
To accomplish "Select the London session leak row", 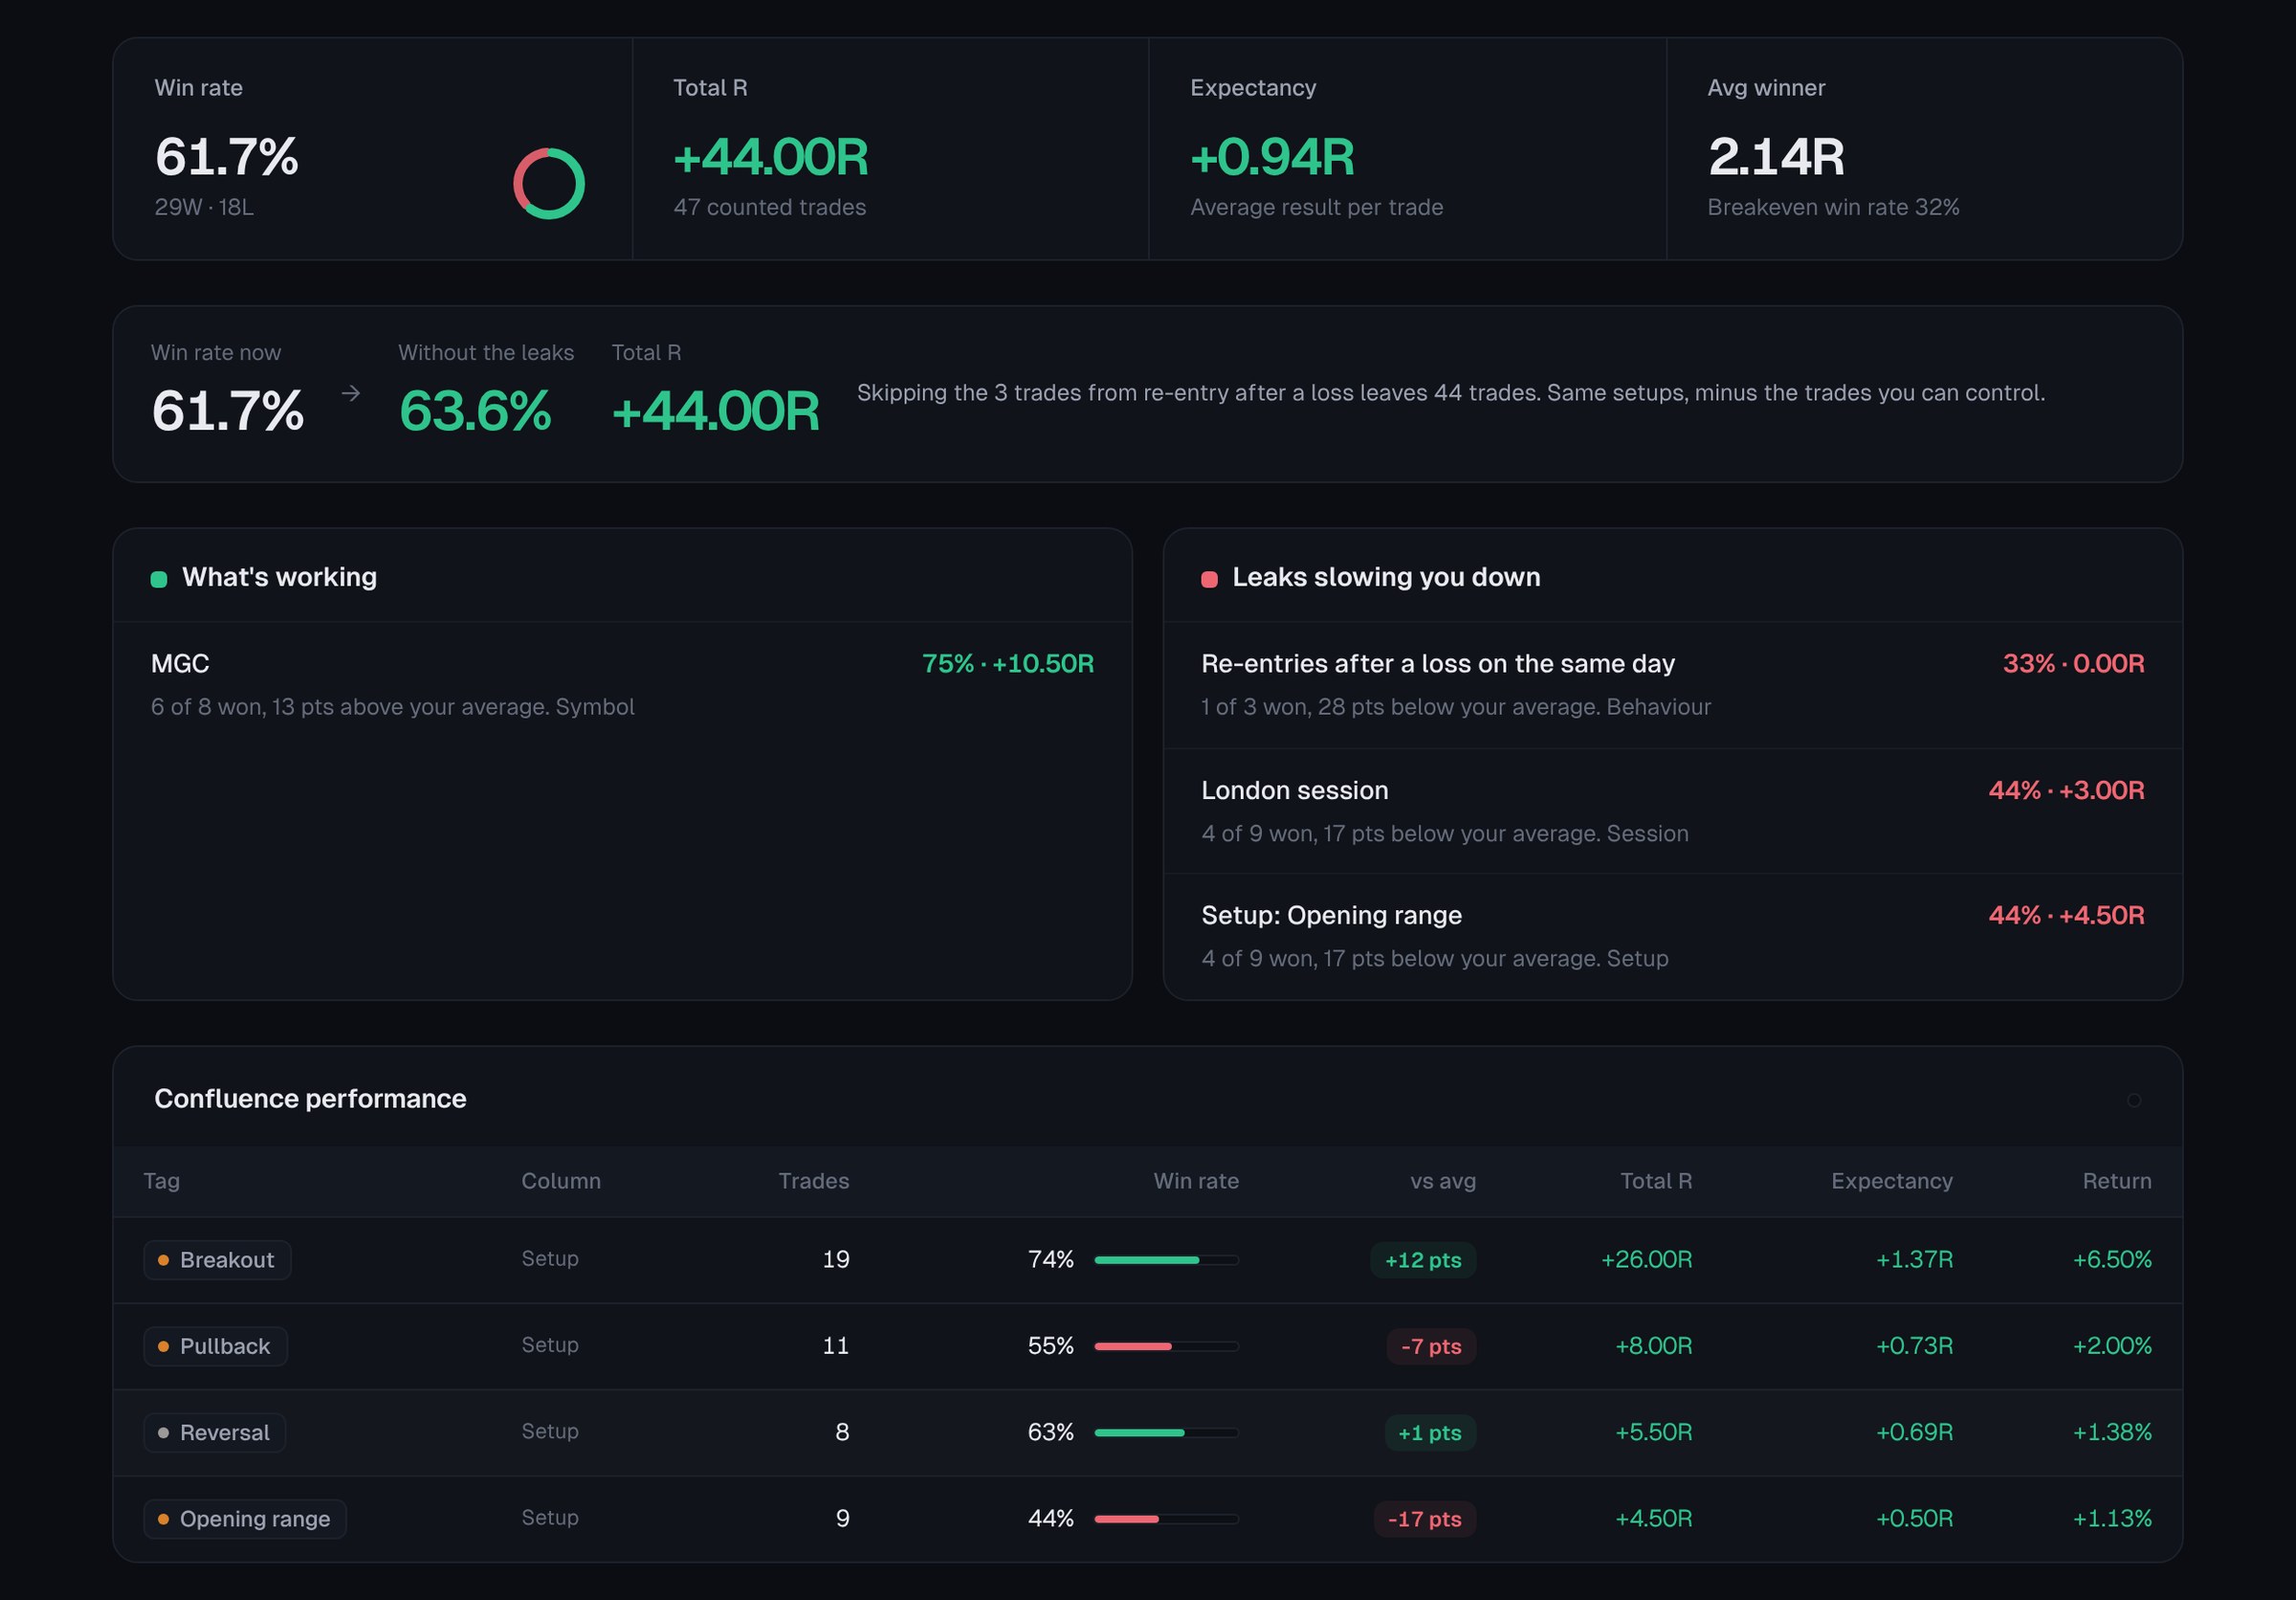I will point(1672,811).
